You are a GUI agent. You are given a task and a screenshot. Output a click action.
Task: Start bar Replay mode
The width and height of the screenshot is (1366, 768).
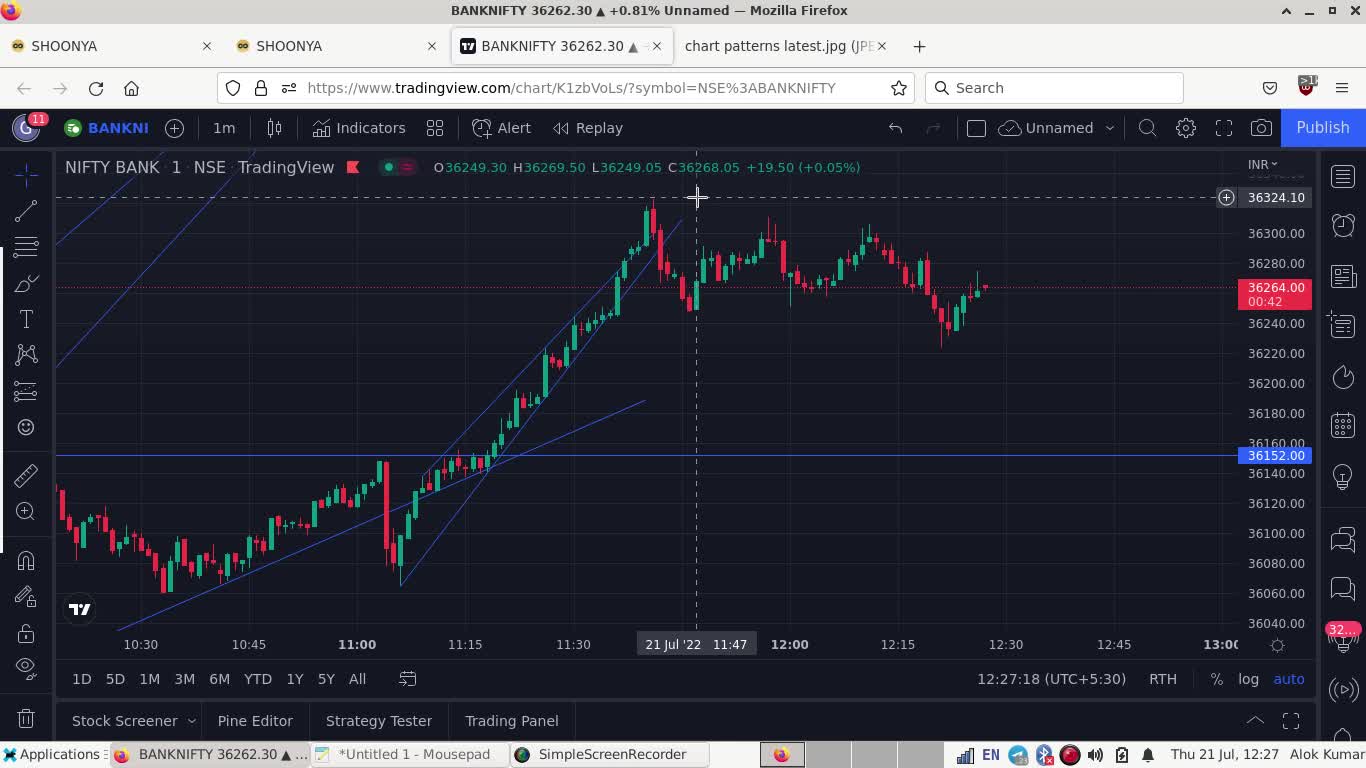click(588, 128)
